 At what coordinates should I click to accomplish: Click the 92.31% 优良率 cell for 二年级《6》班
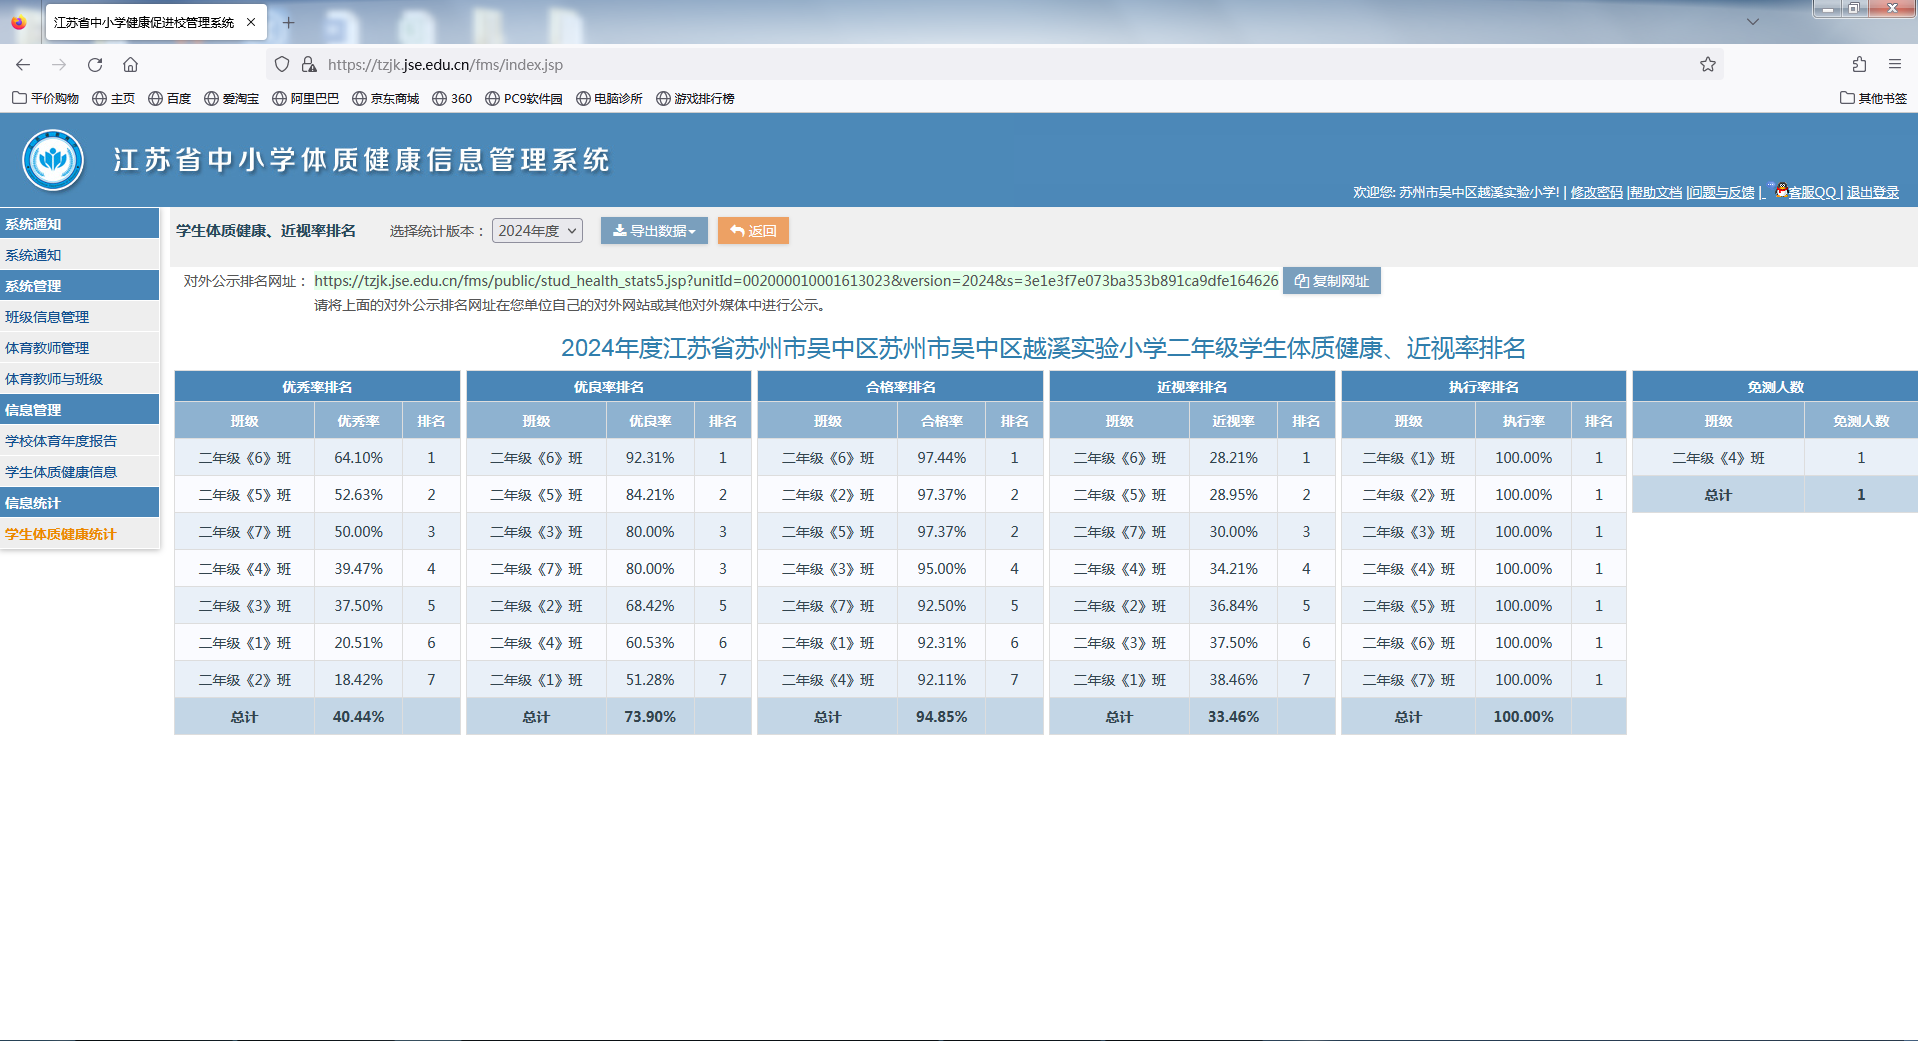650,458
